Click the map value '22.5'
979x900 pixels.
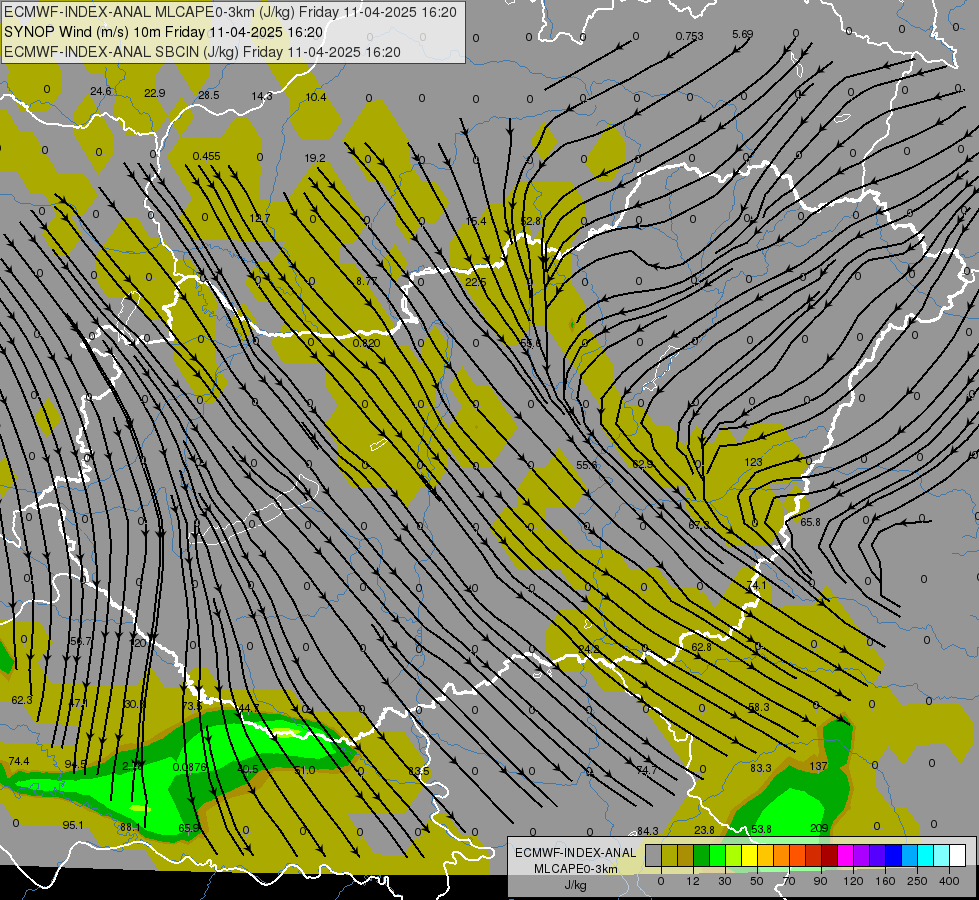coord(476,282)
